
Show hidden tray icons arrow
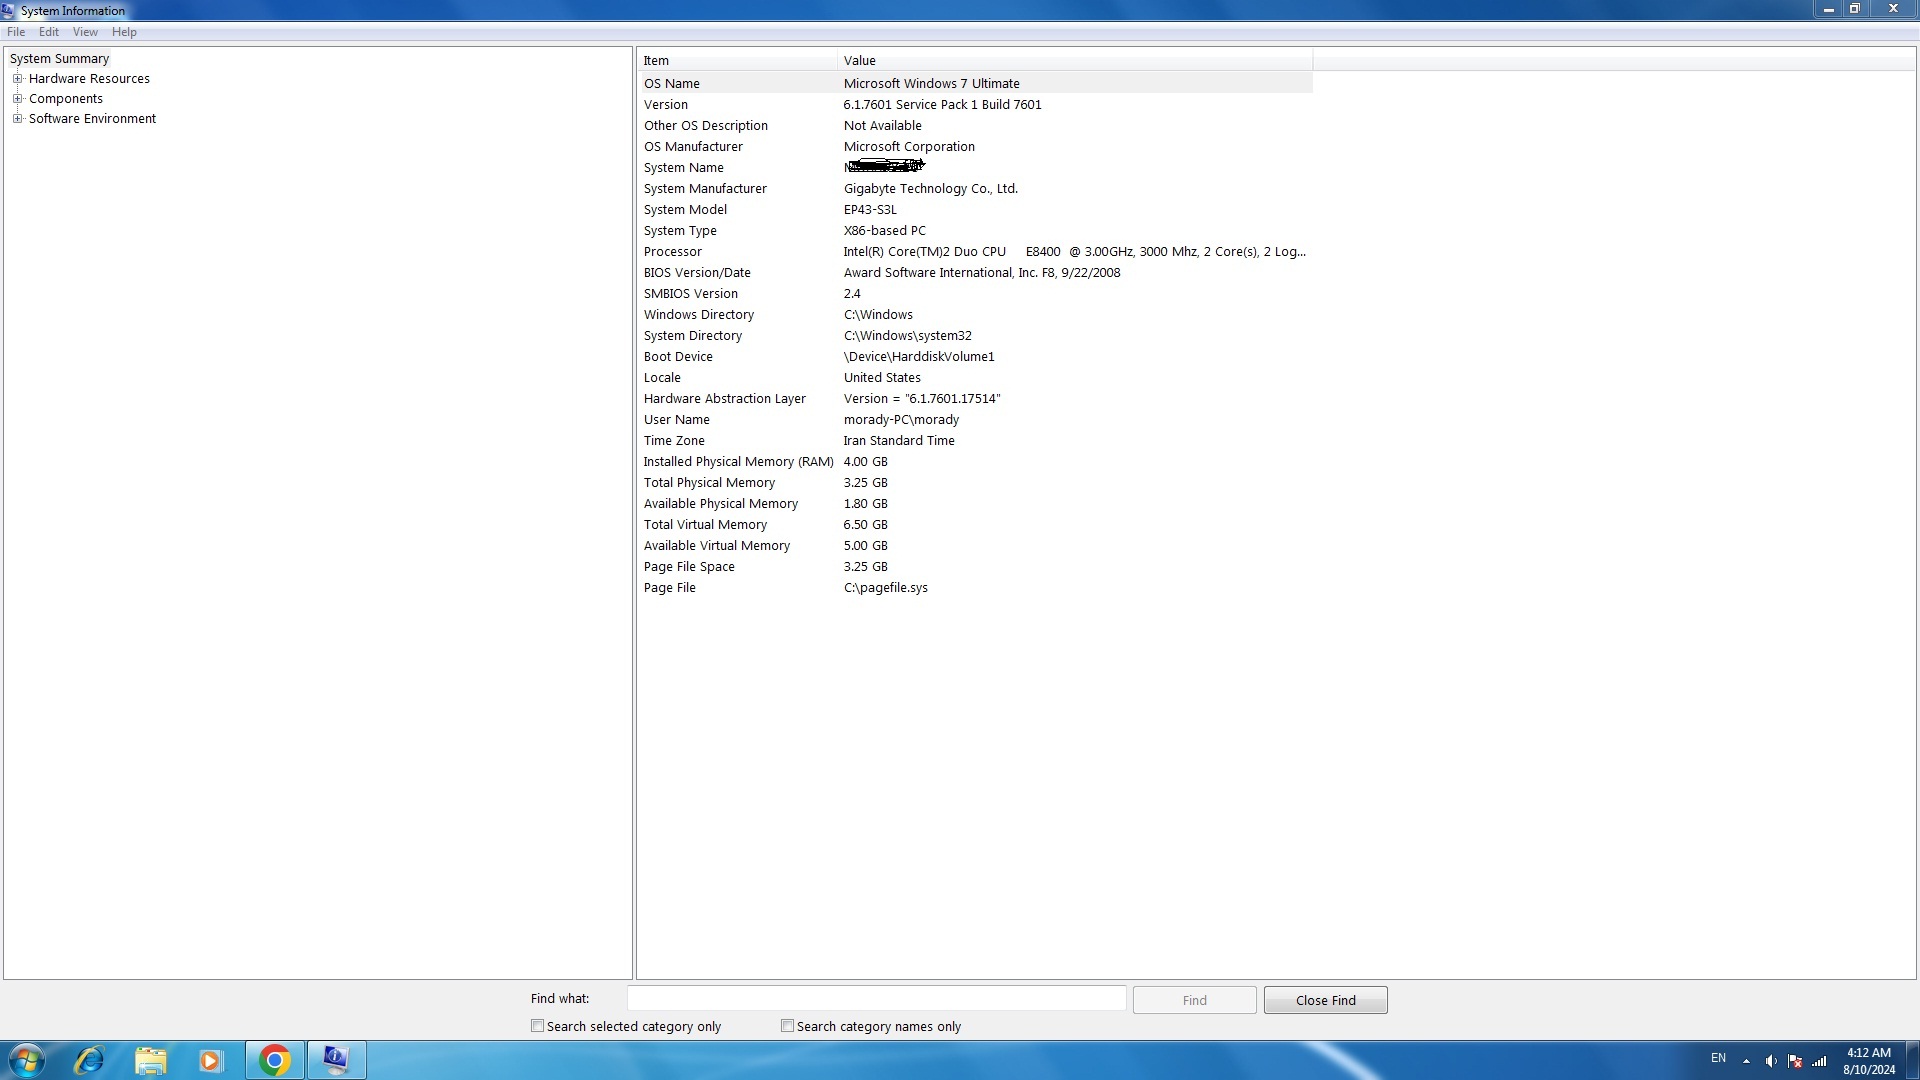coord(1746,1061)
